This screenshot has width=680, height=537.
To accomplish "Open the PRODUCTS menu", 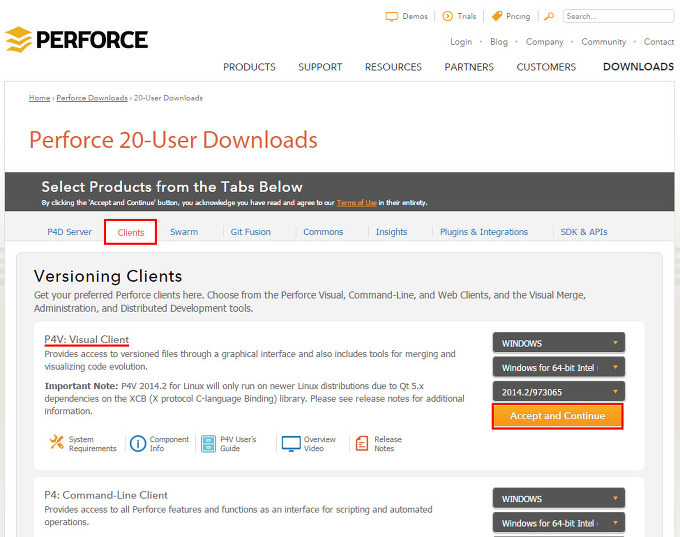I will coord(249,67).
